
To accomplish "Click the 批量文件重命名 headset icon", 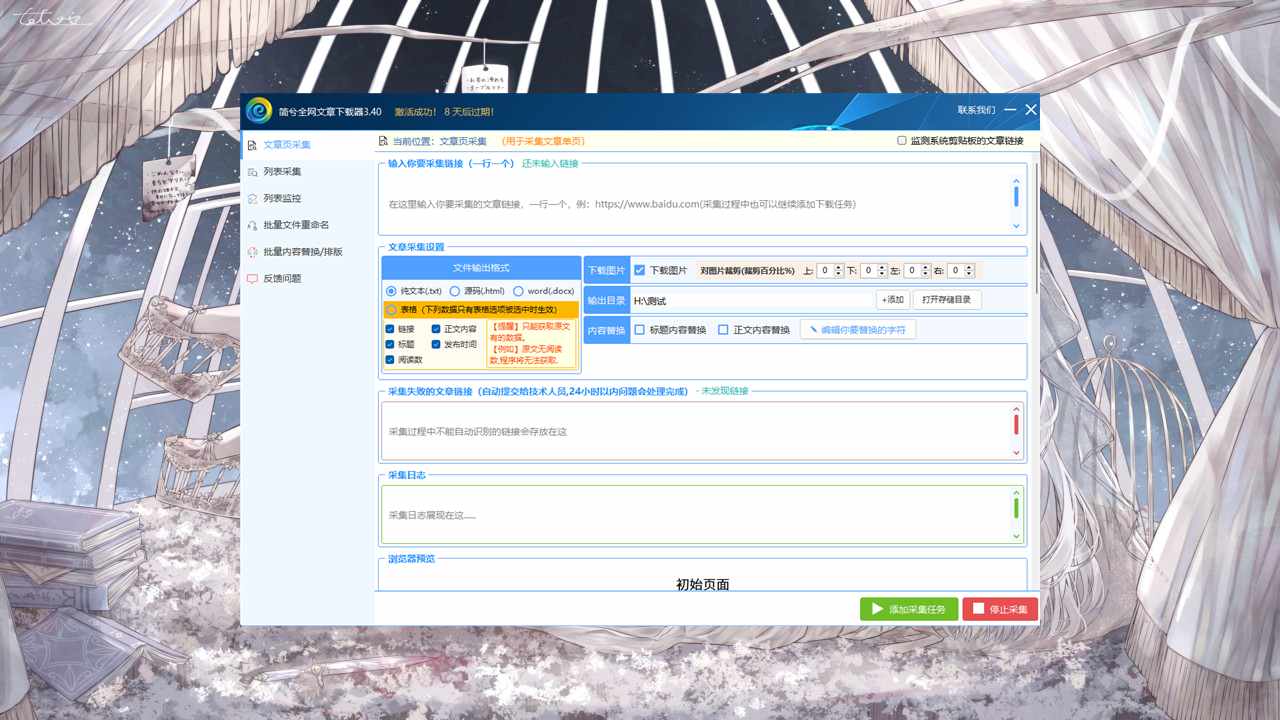I will tap(253, 225).
